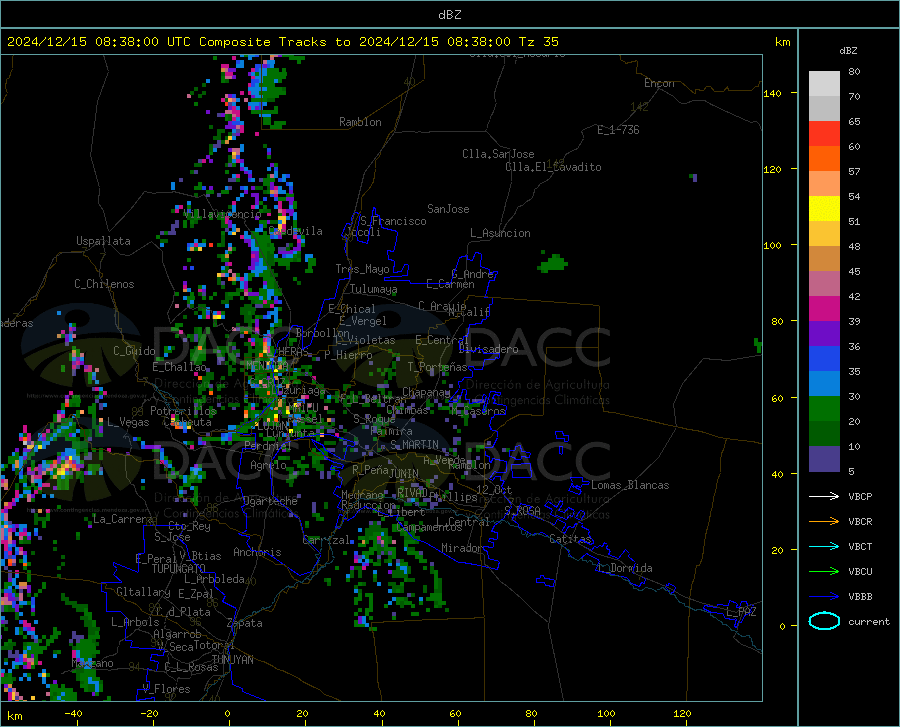The image size is (900, 727).
Task: Click the 'Tulumaya' map label
Action: tap(373, 289)
